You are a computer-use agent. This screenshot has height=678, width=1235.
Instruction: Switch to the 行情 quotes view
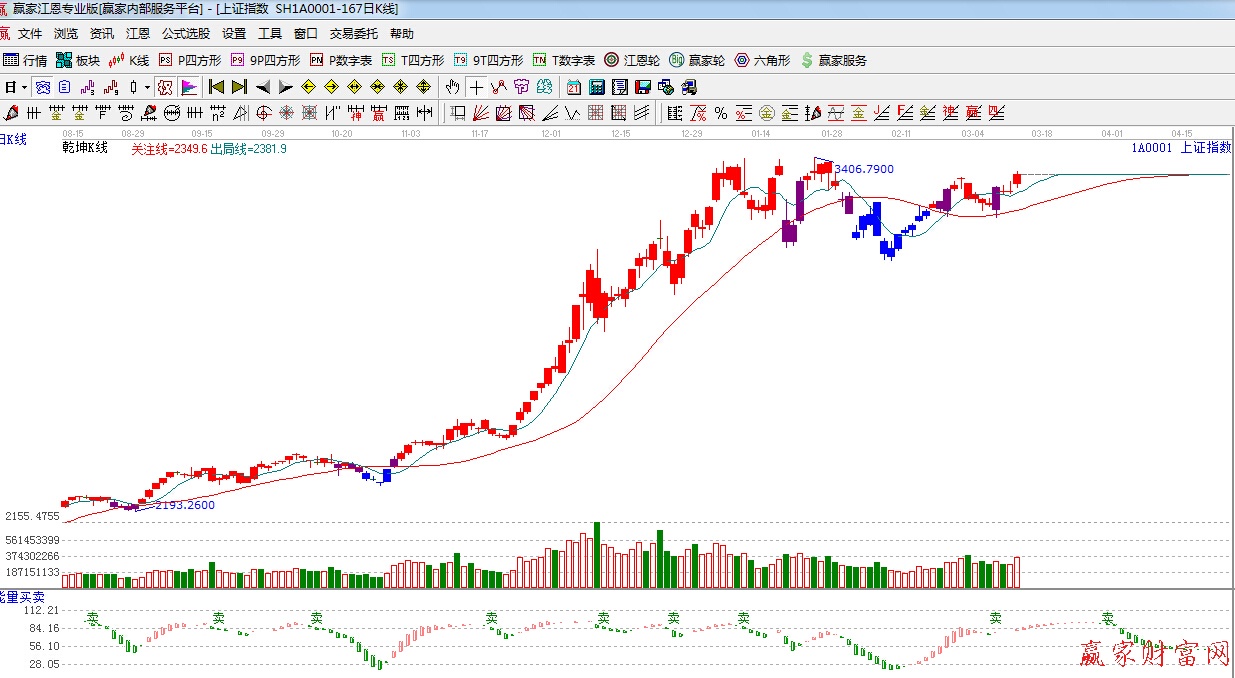point(26,60)
